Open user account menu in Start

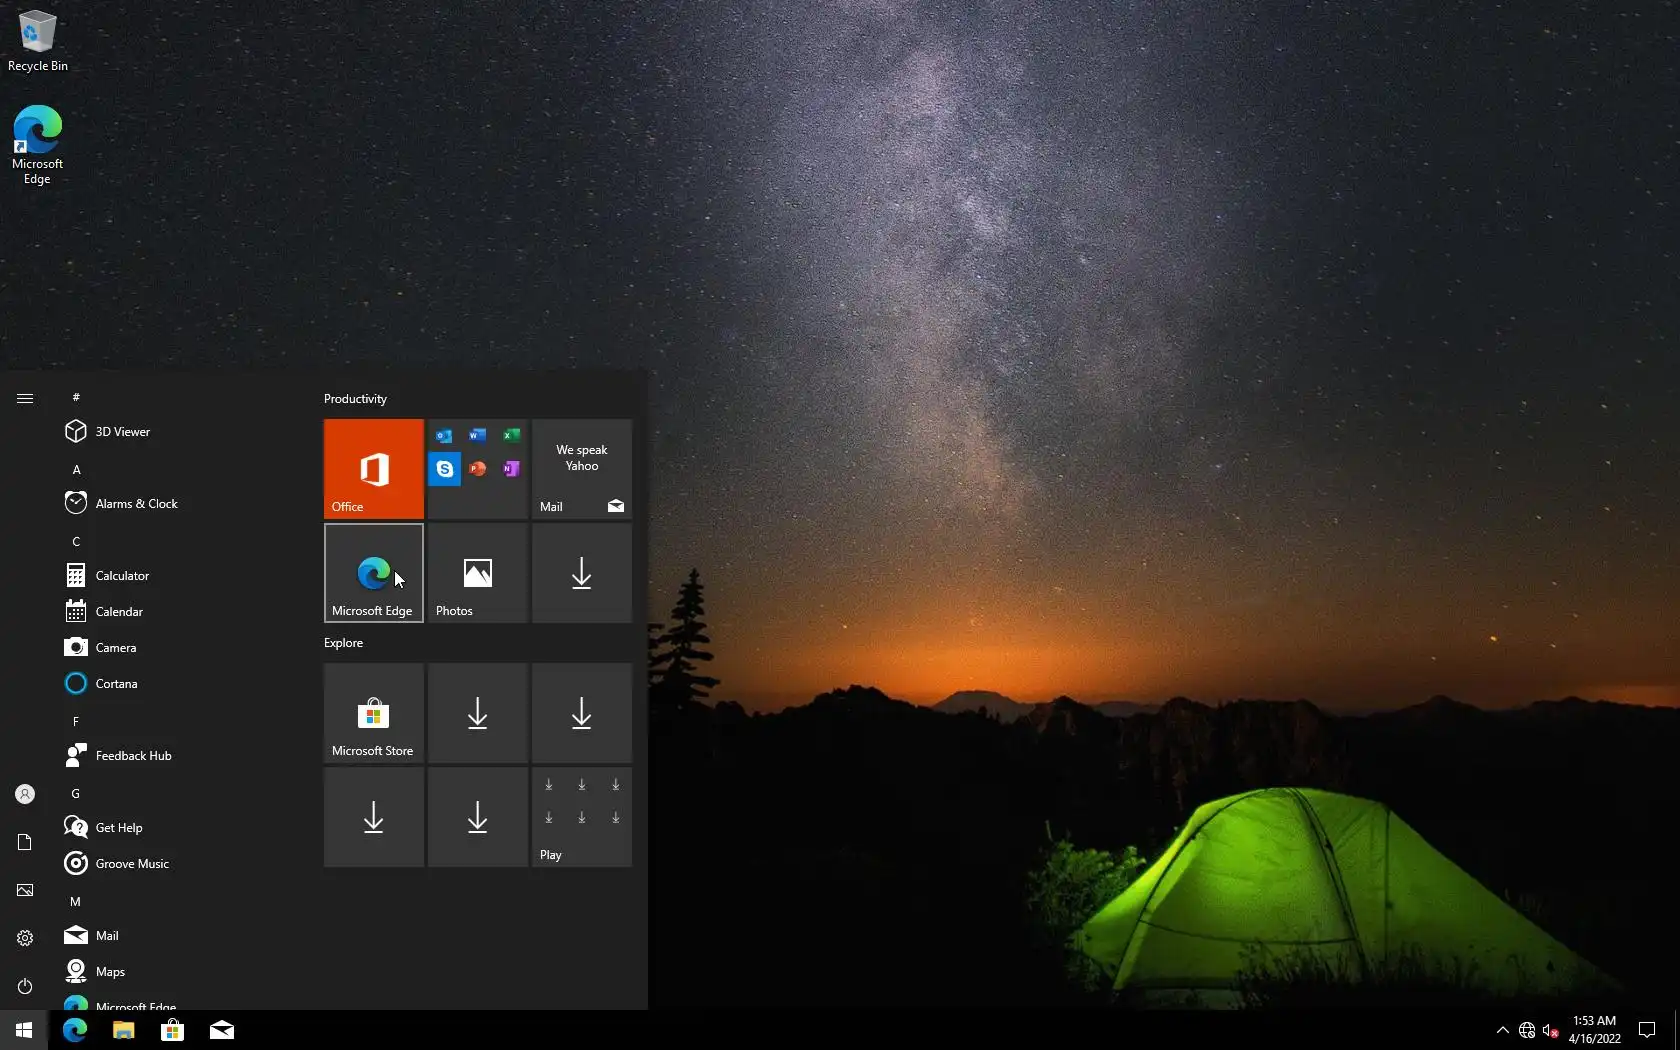click(x=25, y=794)
